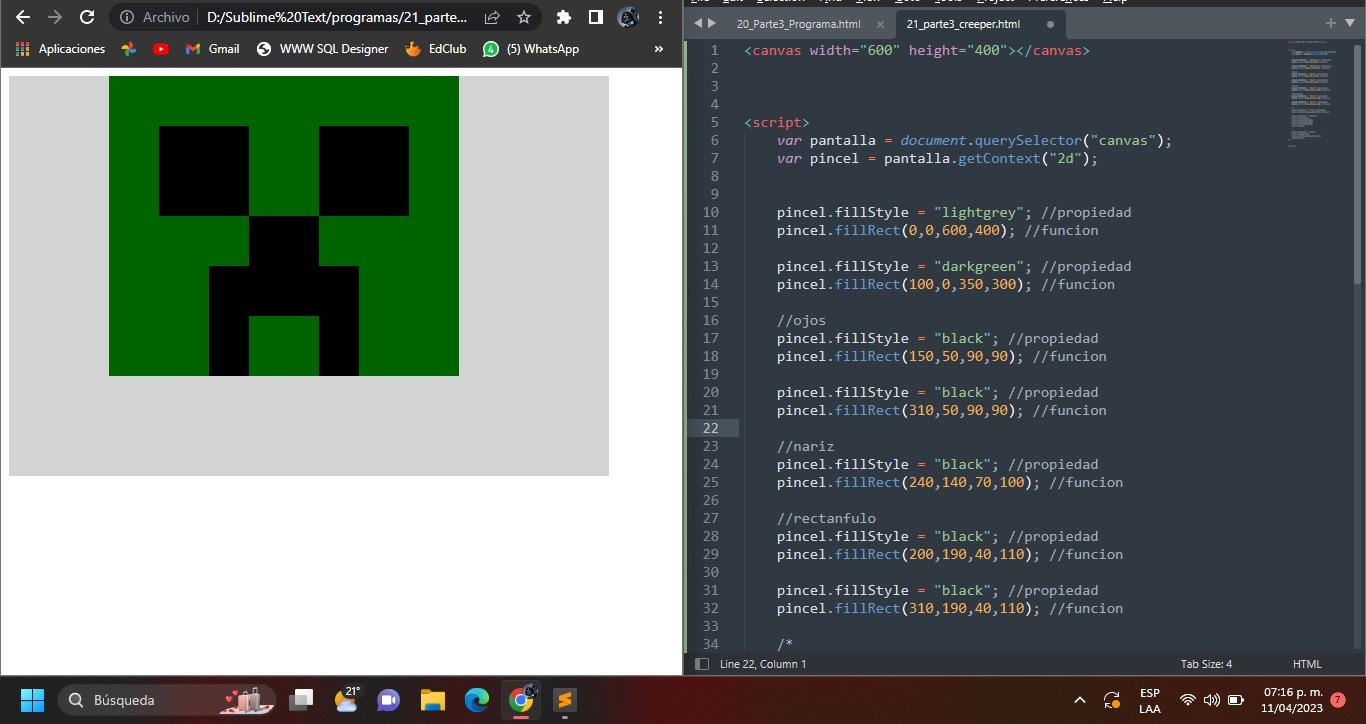Open Windows Start menu

(32, 700)
